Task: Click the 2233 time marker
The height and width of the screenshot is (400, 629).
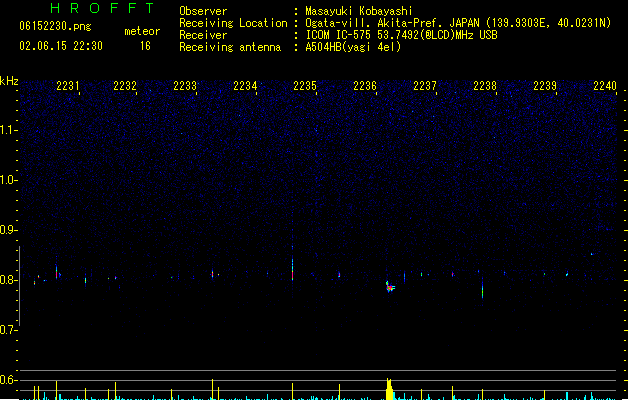Action: [x=185, y=86]
